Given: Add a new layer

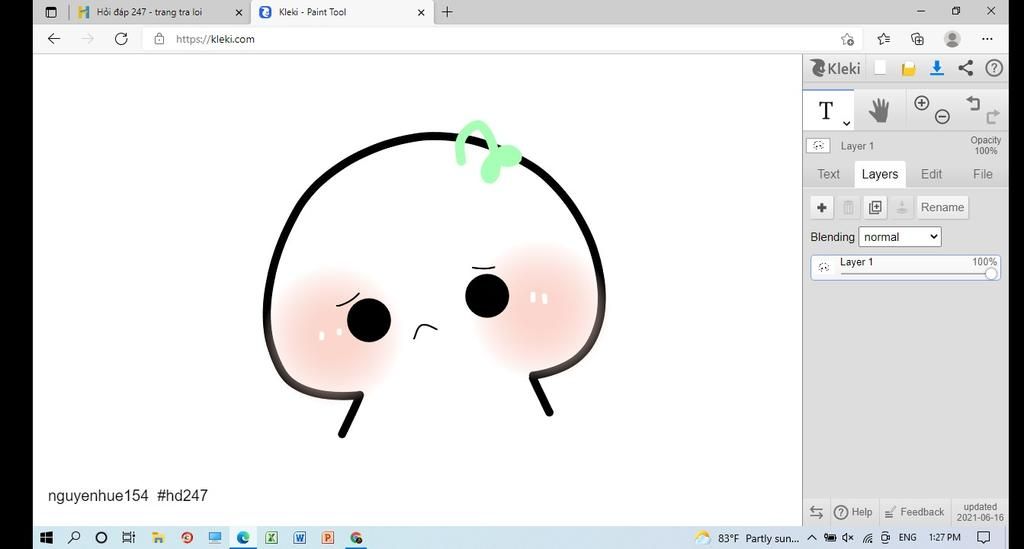Looking at the screenshot, I should [x=822, y=208].
